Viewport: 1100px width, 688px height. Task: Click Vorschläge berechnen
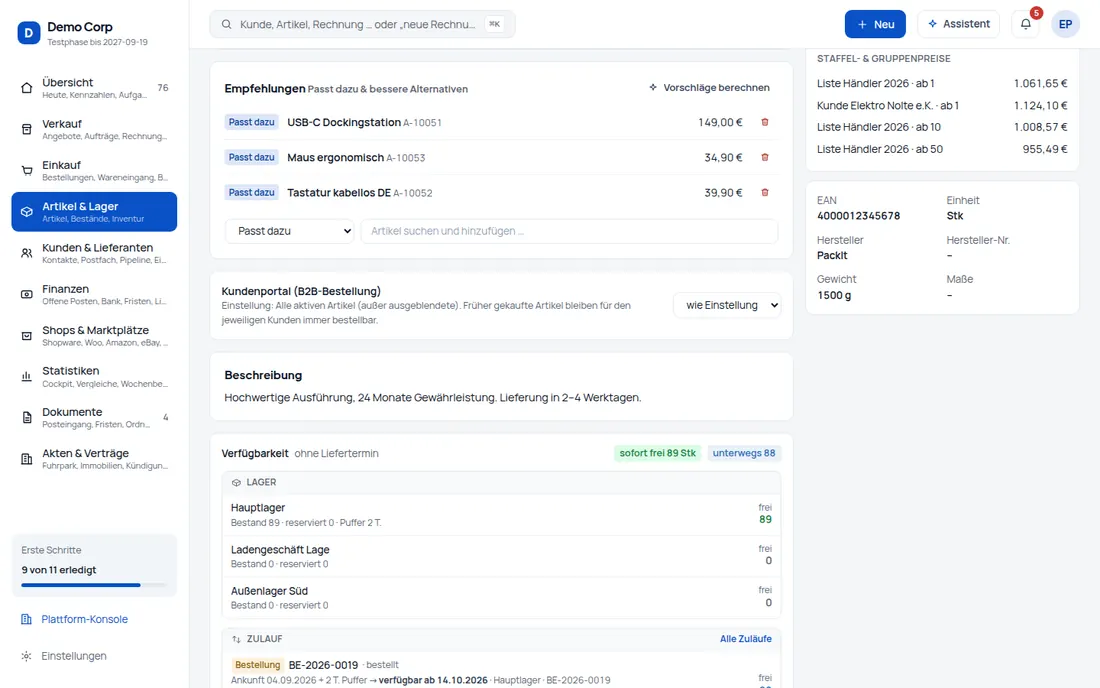coord(709,88)
